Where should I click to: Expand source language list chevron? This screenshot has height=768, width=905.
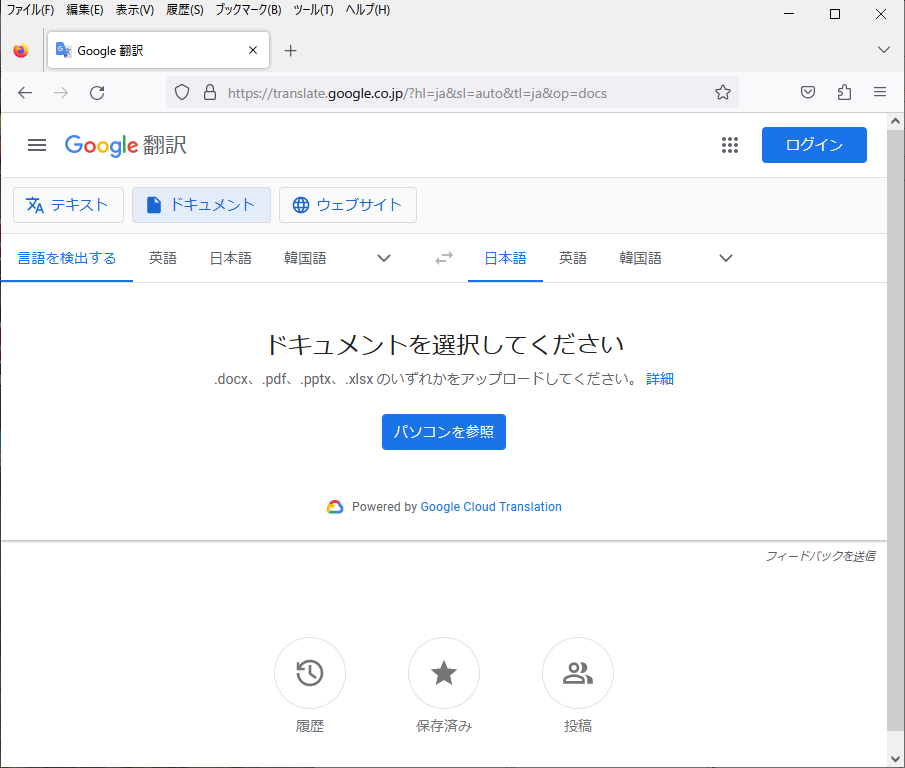click(384, 258)
